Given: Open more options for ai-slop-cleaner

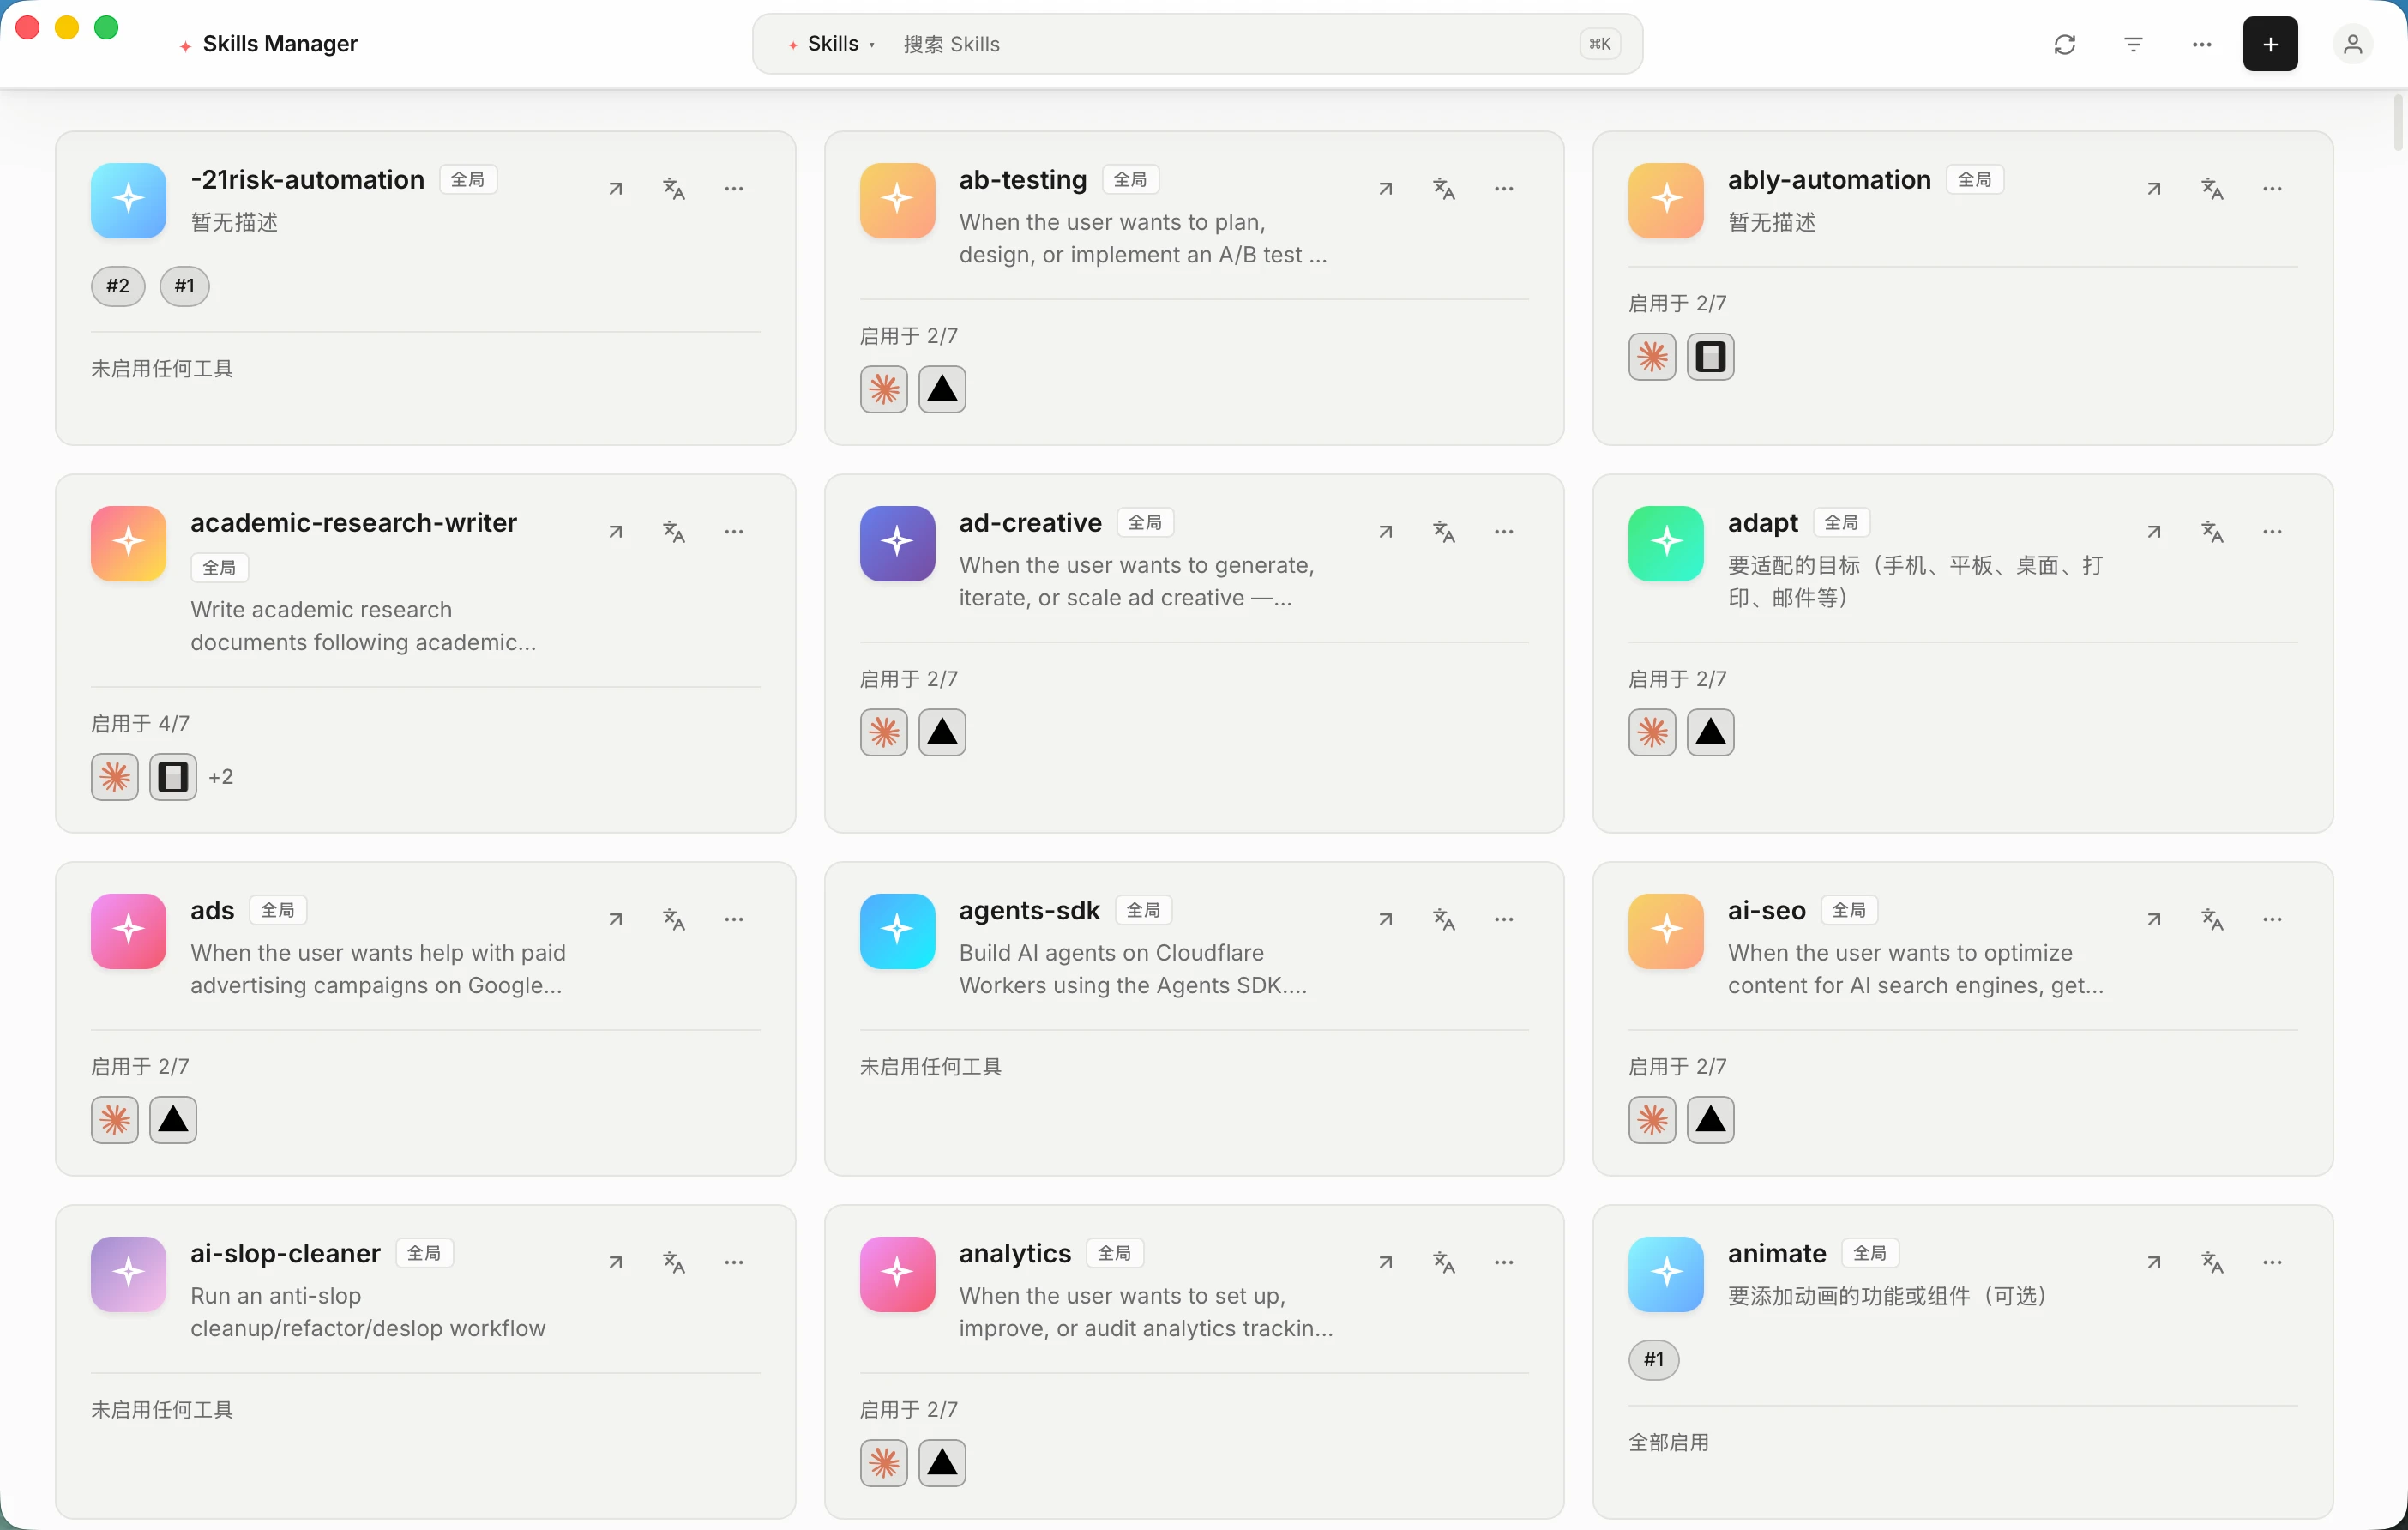Looking at the screenshot, I should click(x=734, y=1263).
